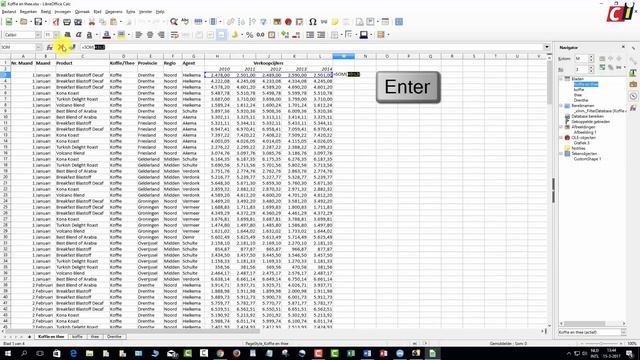Open the Bestand menu

(x=9, y=12)
